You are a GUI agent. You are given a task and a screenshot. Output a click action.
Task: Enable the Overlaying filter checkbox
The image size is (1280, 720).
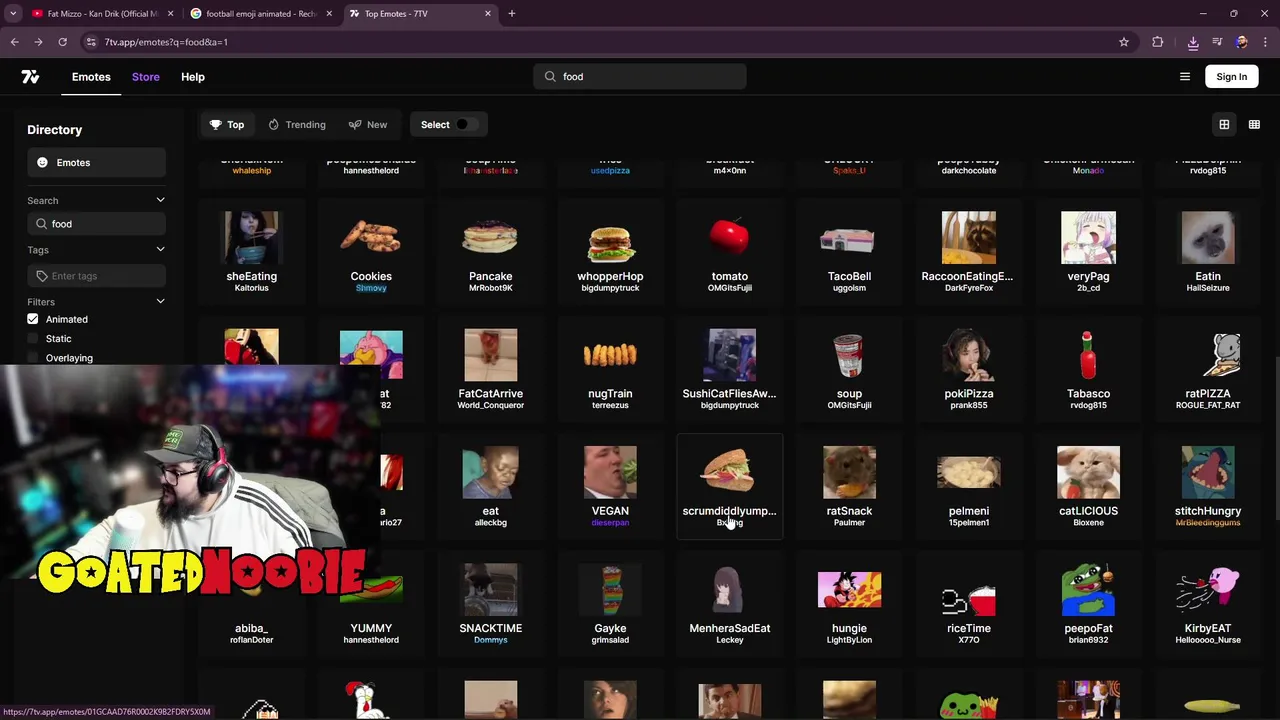coord(33,358)
